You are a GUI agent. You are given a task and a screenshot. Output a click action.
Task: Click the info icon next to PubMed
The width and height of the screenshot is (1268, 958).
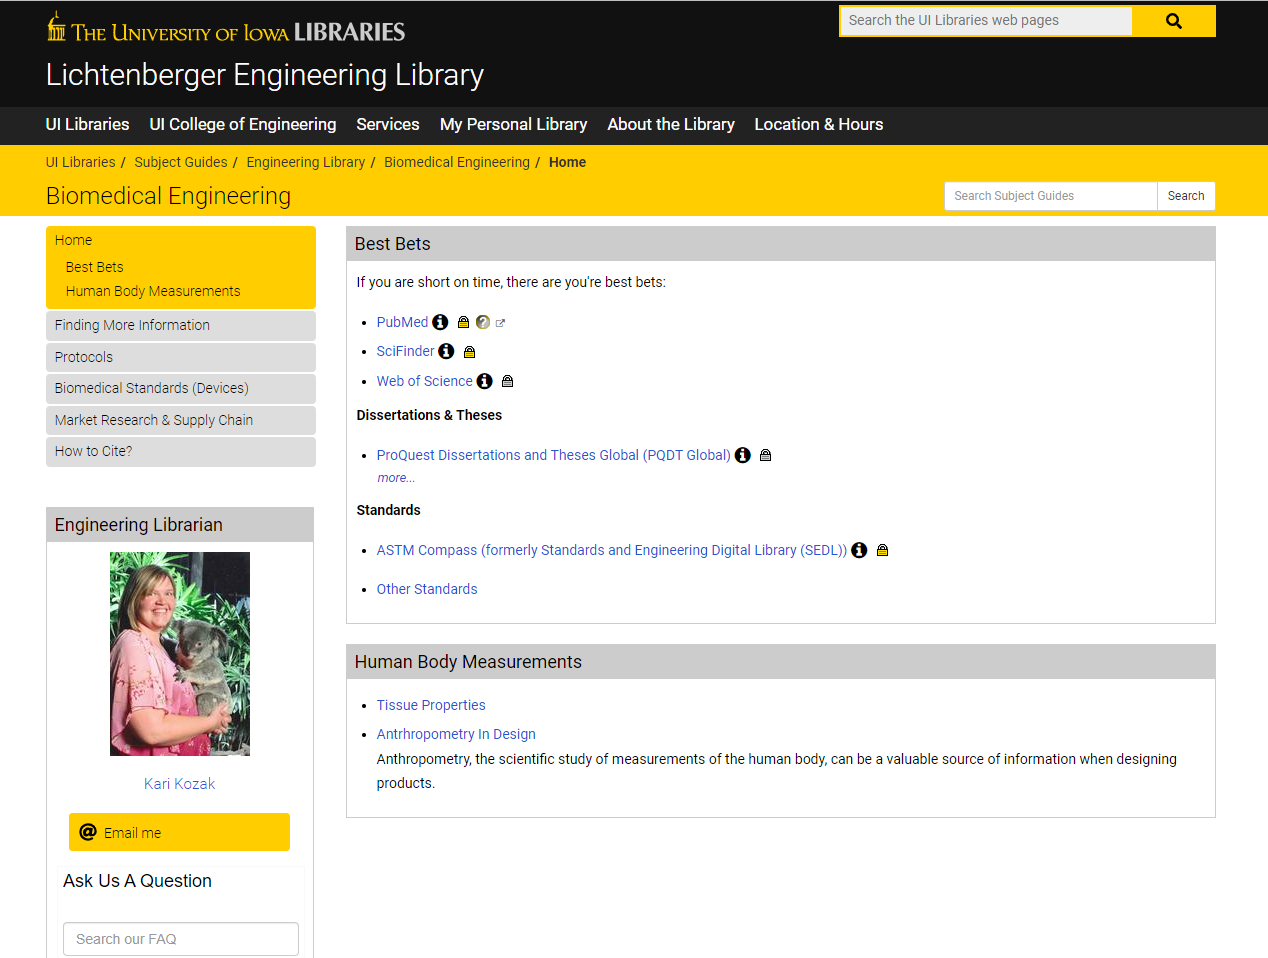pos(440,322)
